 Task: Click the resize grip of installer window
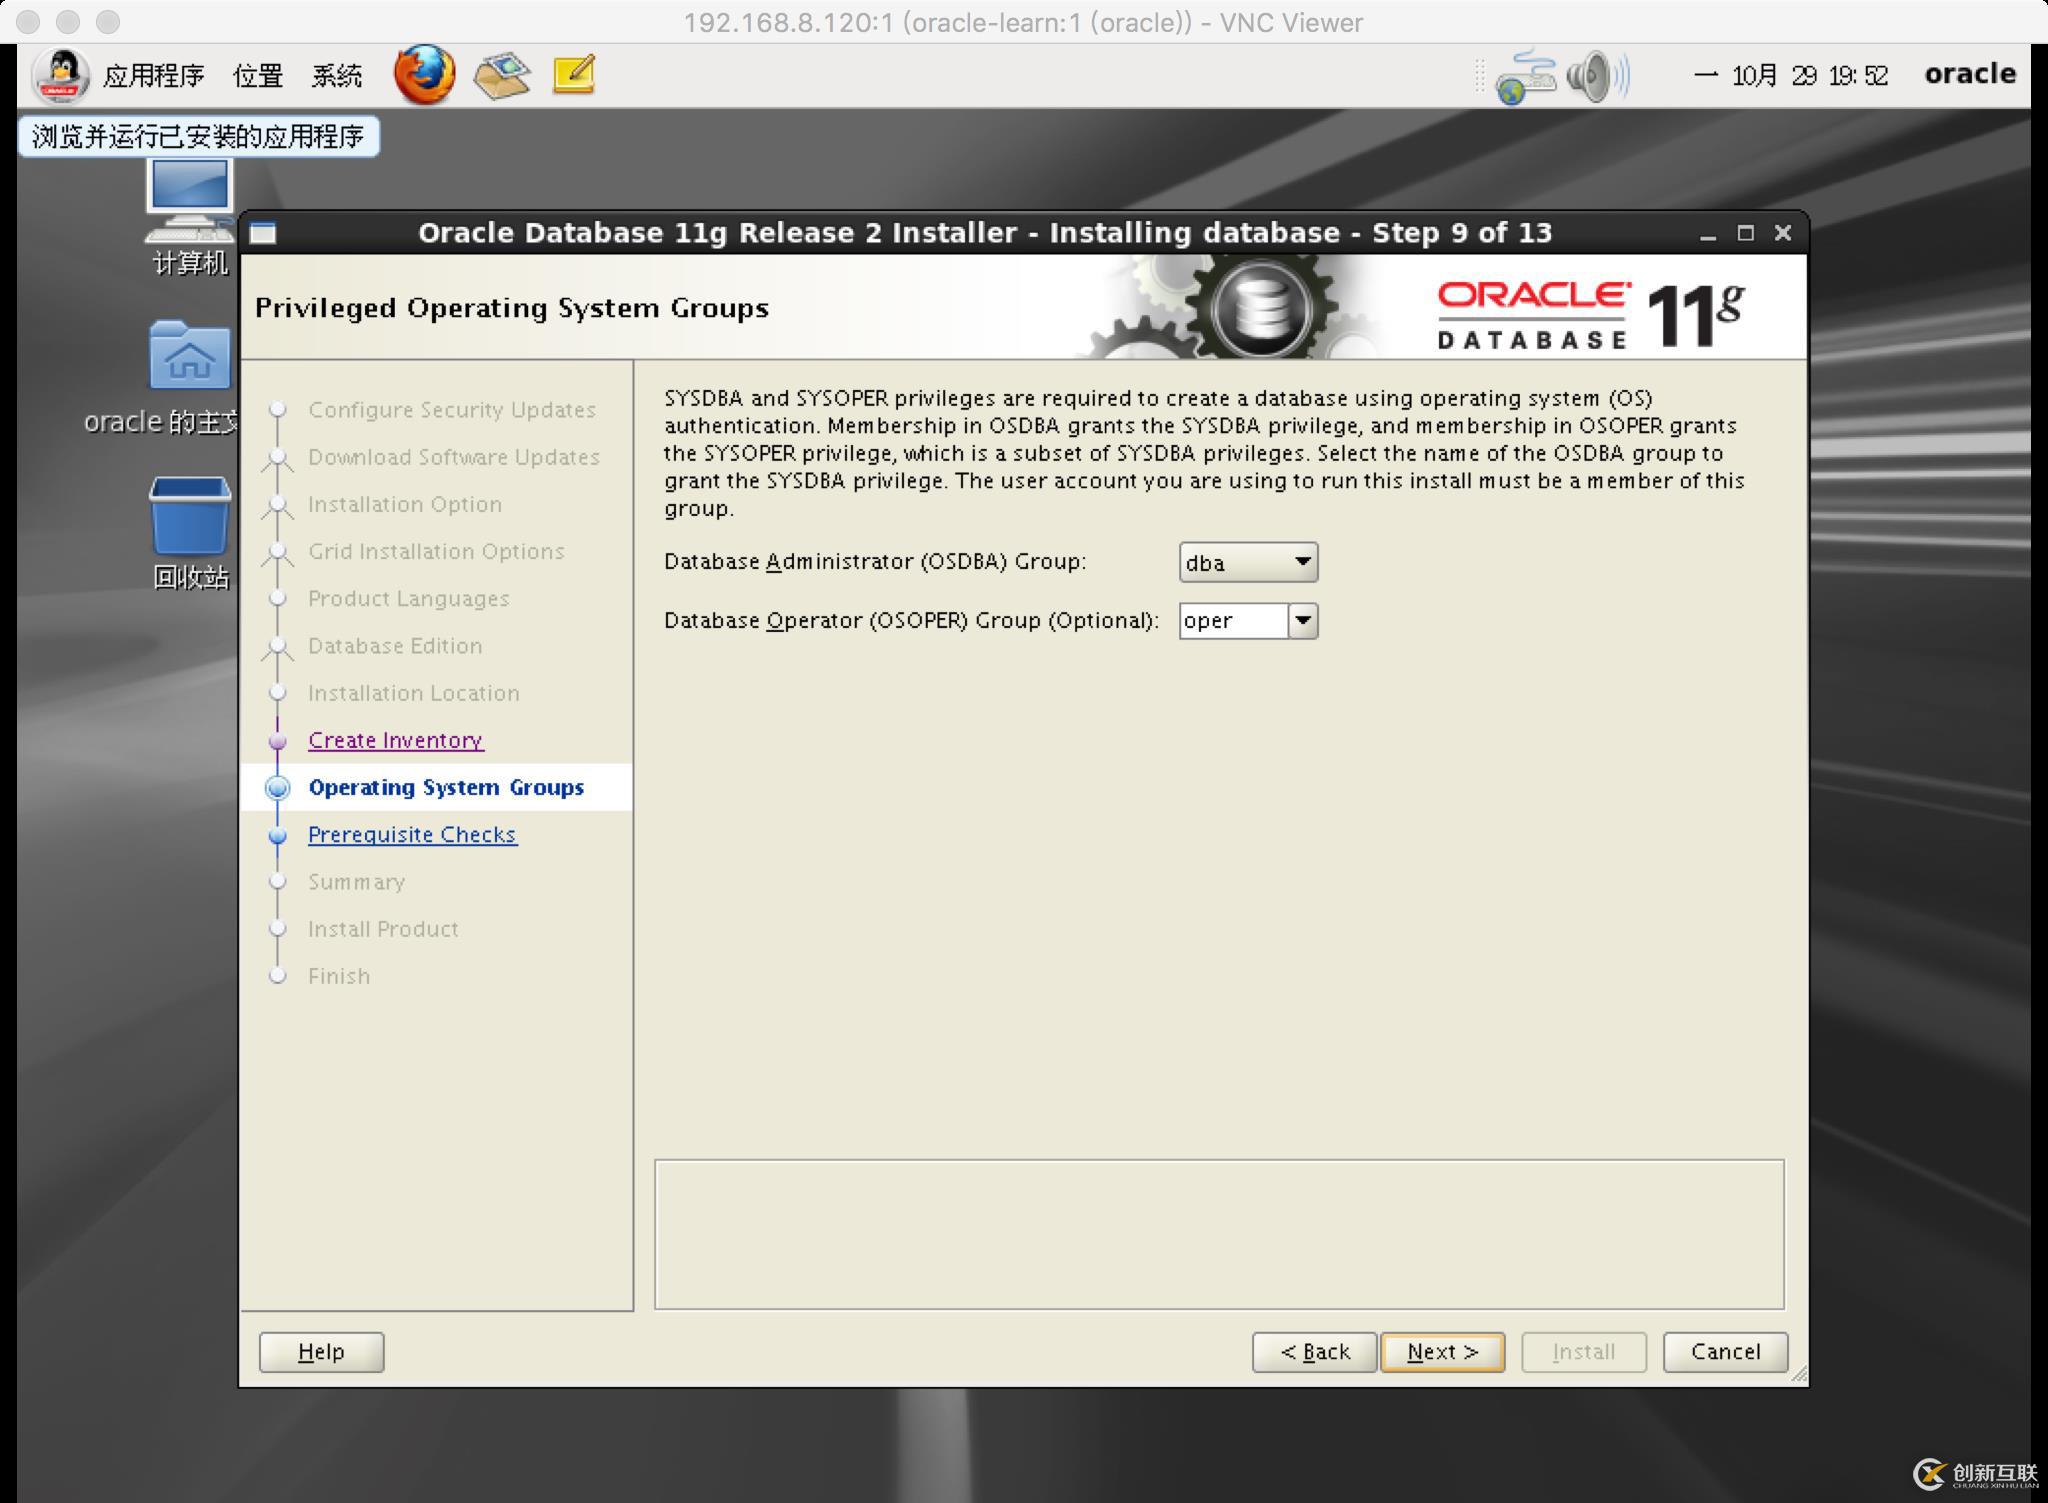1799,1375
